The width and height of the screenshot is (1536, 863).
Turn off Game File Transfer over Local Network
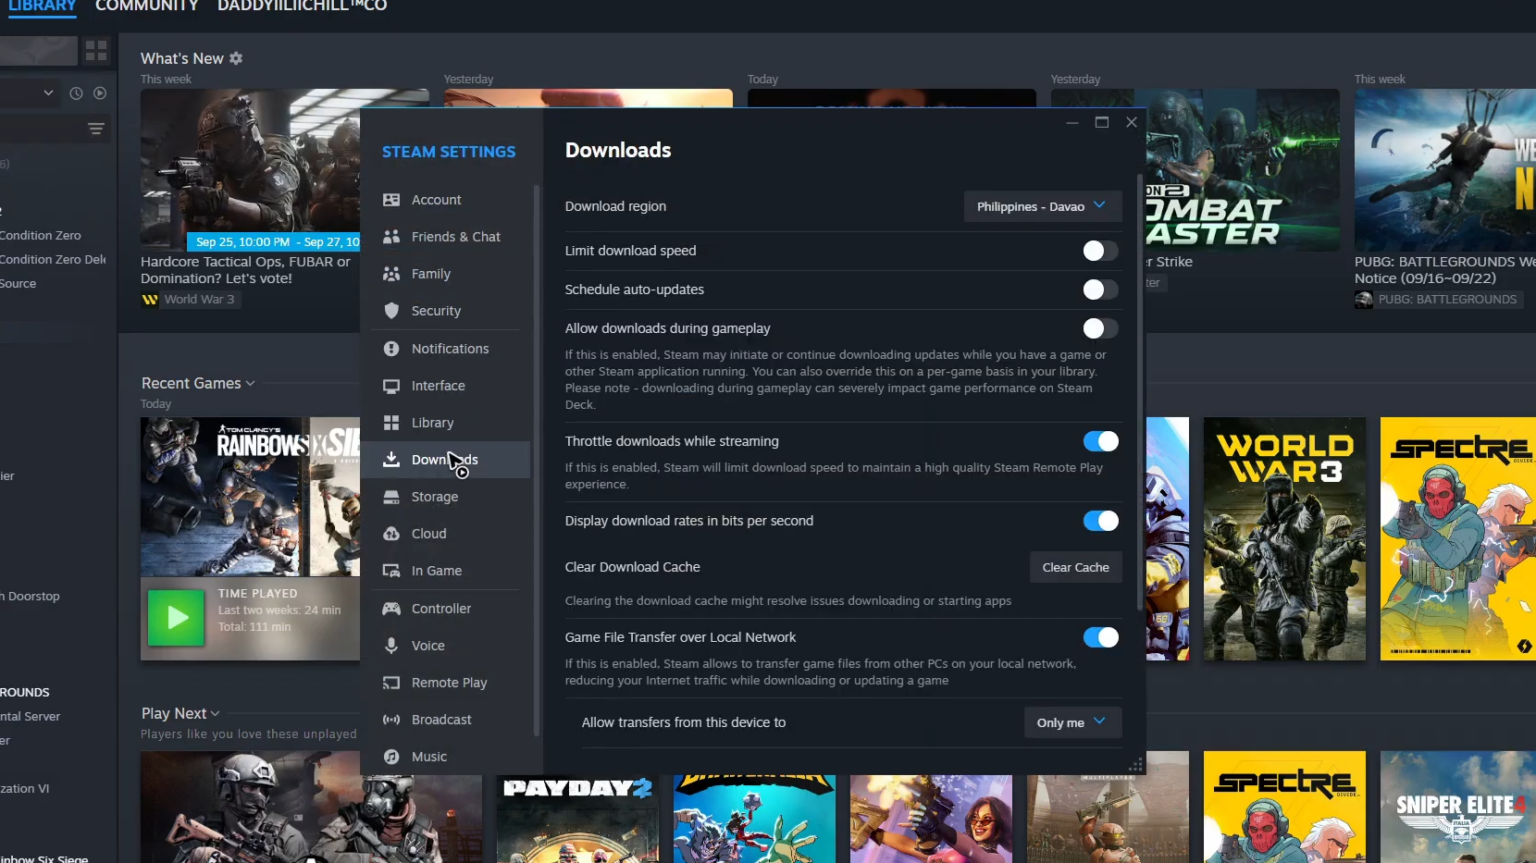1100,637
